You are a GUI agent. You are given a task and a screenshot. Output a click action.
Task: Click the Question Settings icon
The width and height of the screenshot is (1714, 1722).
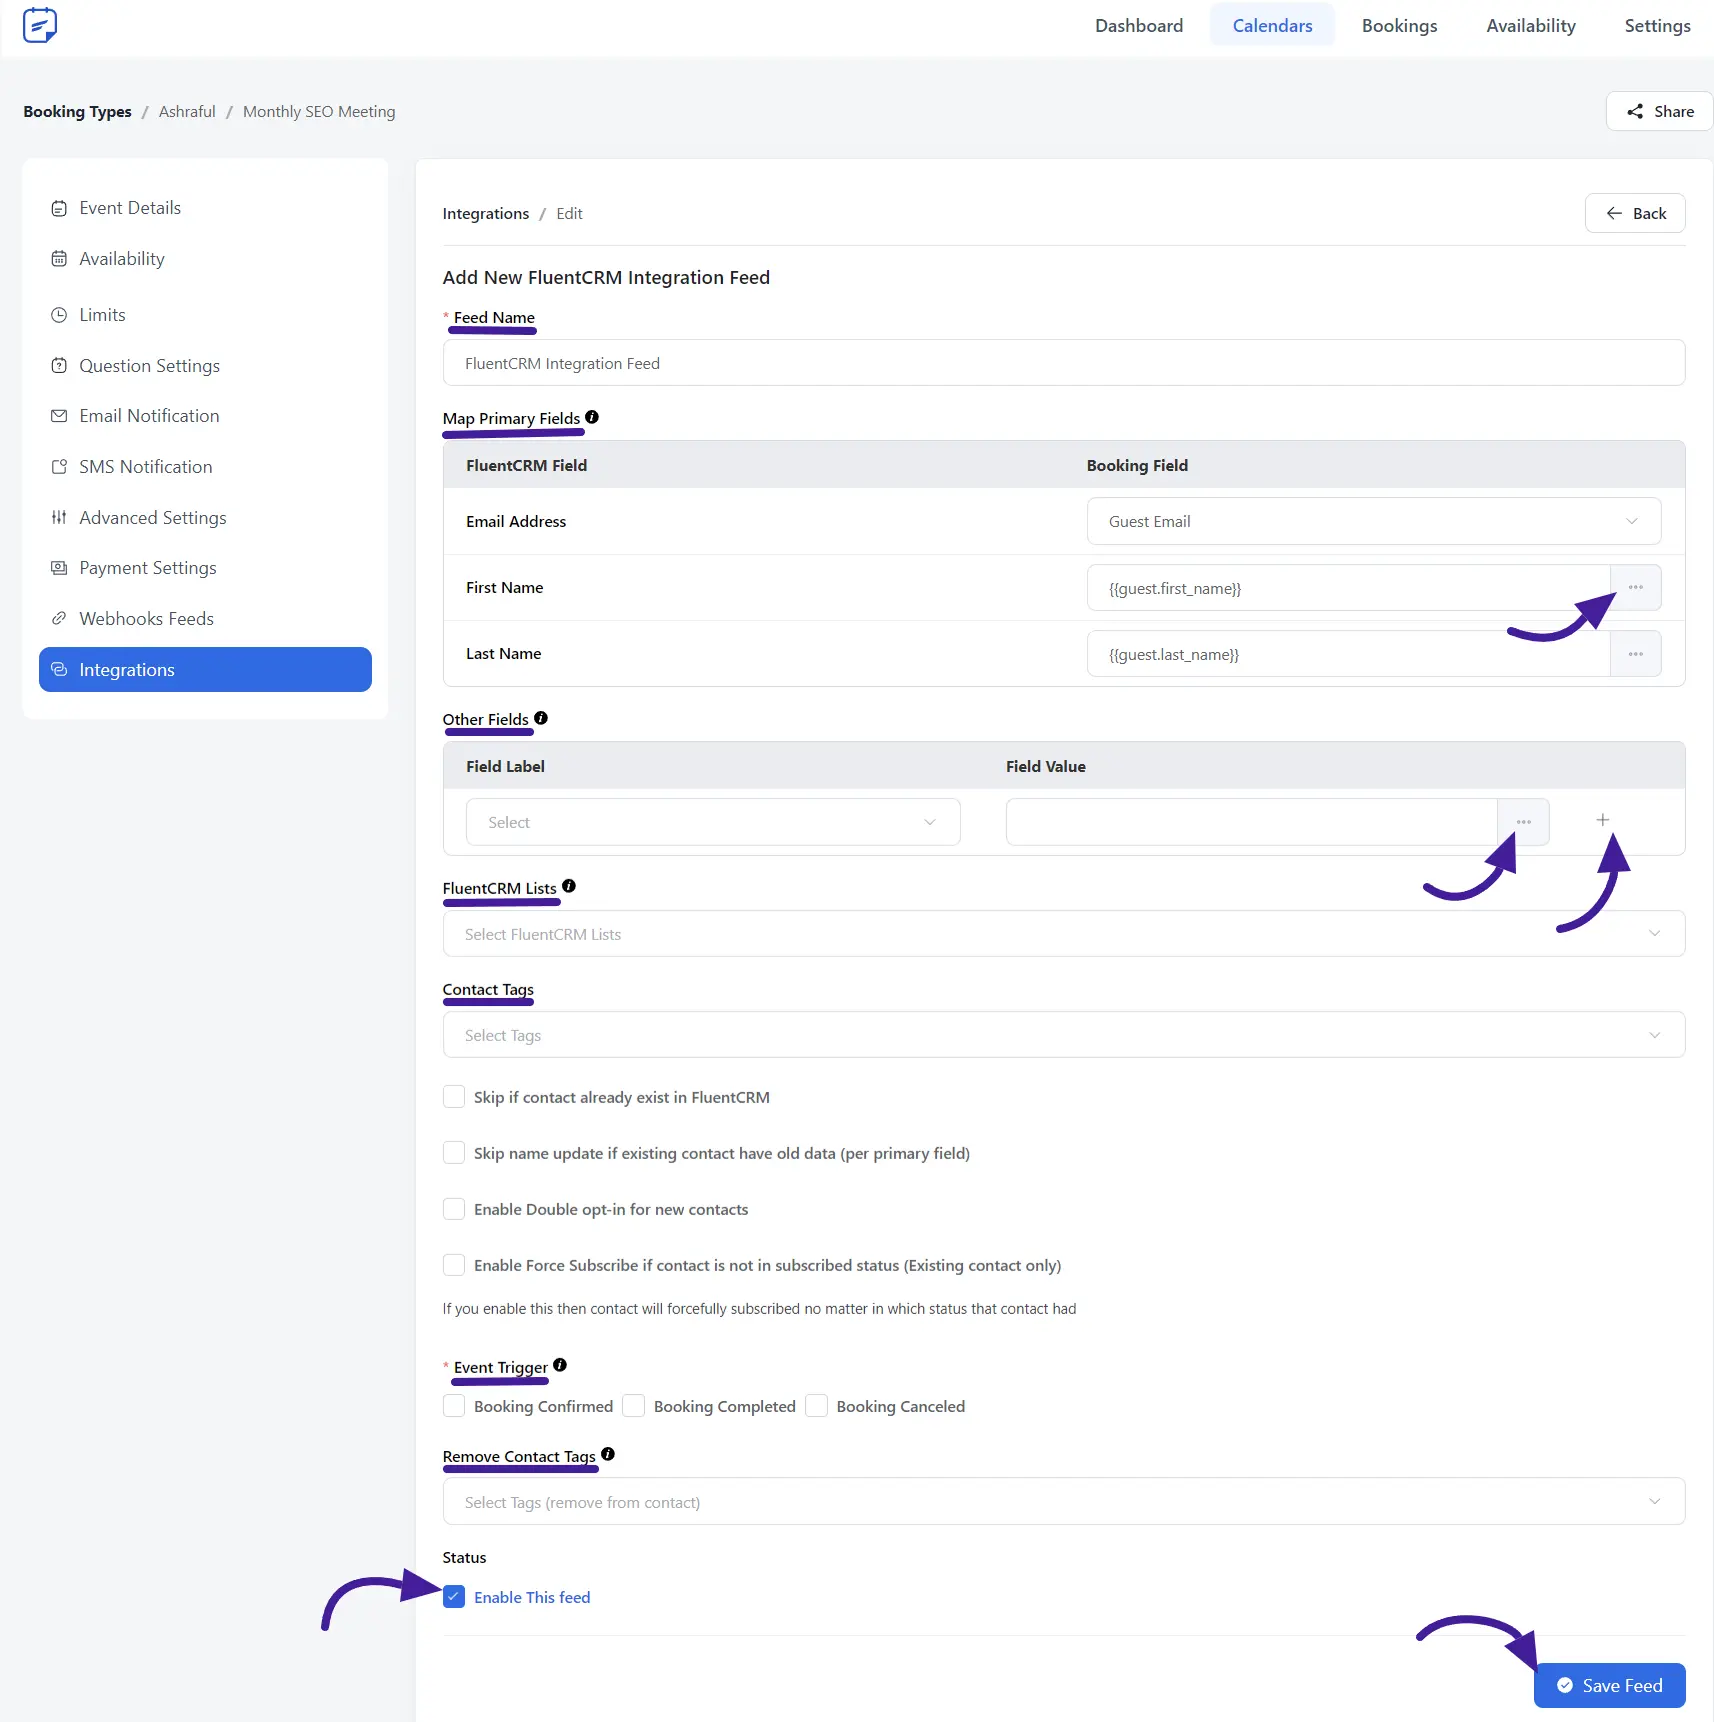[59, 366]
